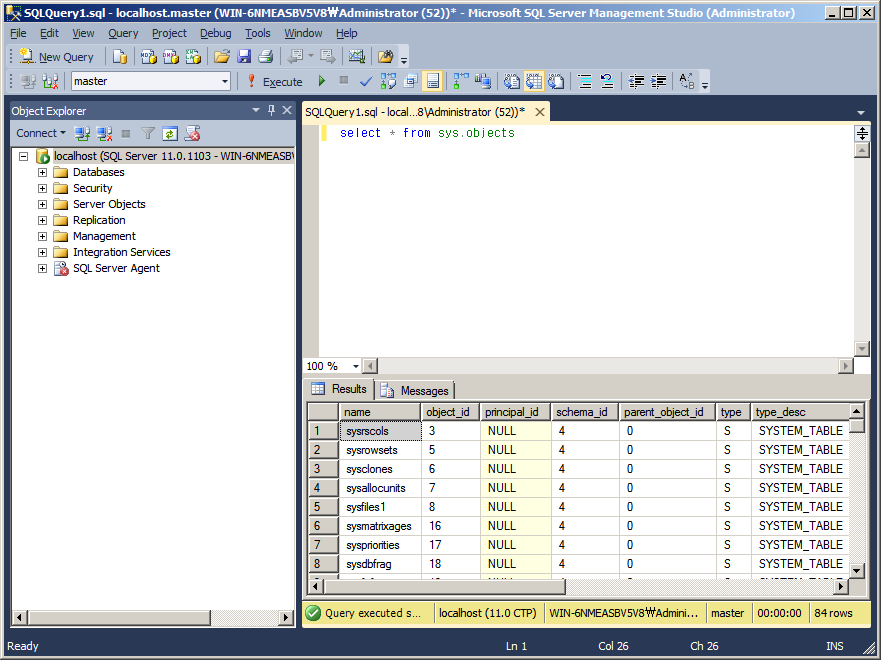The height and width of the screenshot is (660, 881).
Task: Select result row number 5
Action: (x=323, y=507)
